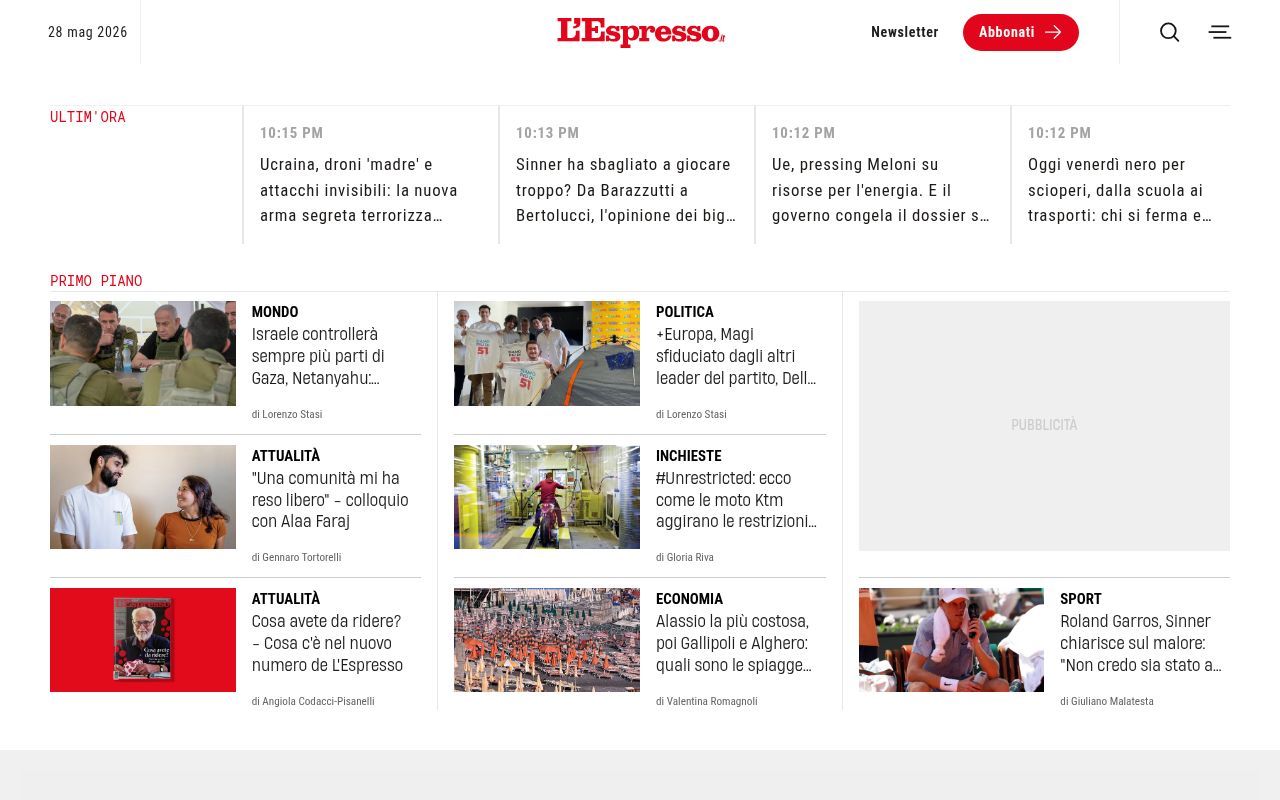1280x800 pixels.
Task: Select the ECONOMIA category label
Action: 689,599
